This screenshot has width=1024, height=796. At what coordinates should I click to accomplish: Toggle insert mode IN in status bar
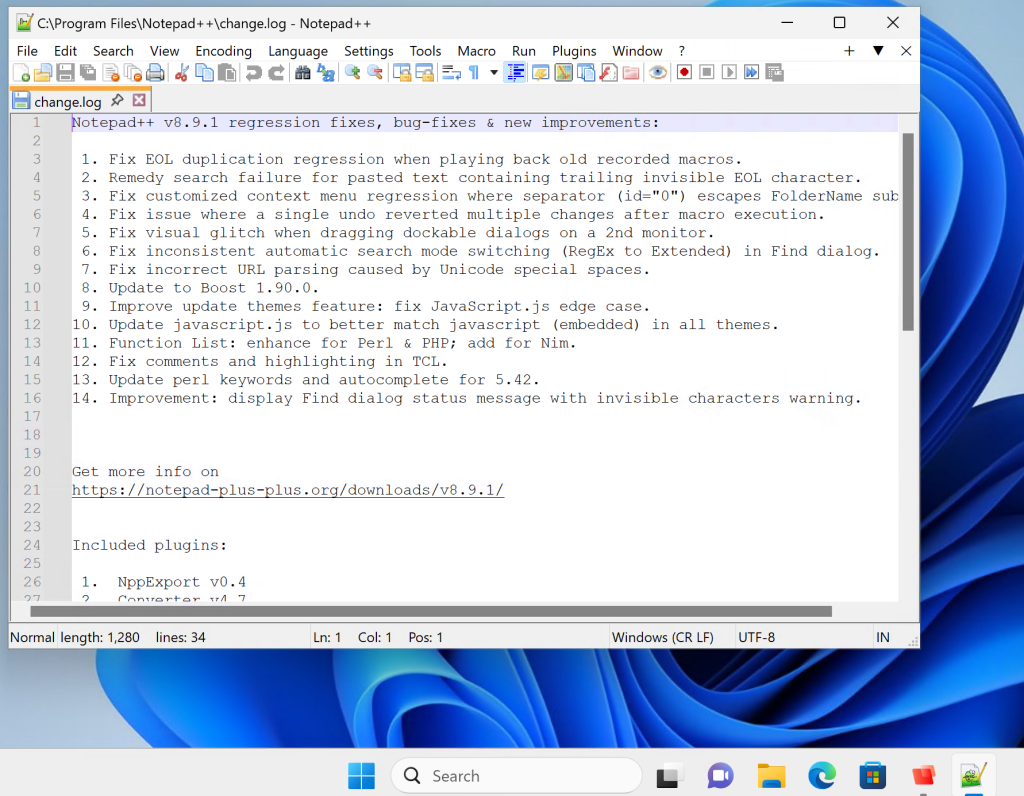tap(883, 637)
